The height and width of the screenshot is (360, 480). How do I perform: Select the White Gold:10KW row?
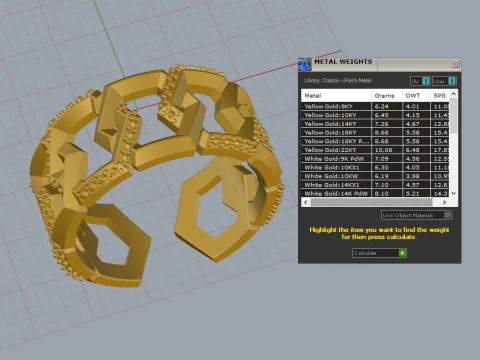click(376, 176)
